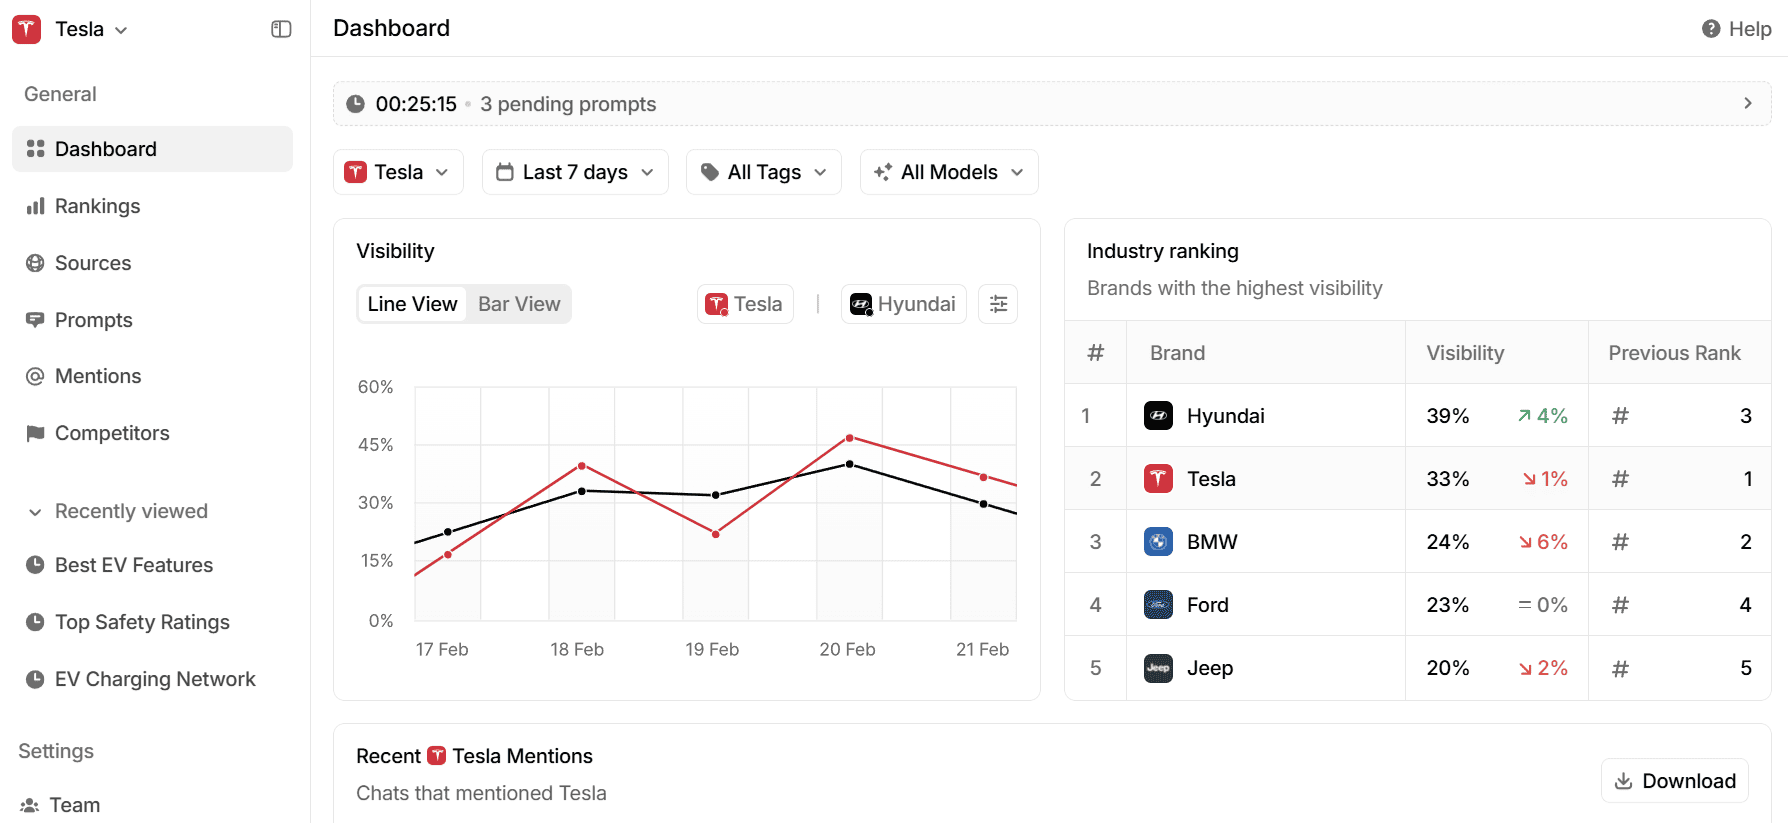Click the Tesla logo in ranking row 2
1788x823 pixels.
(1158, 478)
